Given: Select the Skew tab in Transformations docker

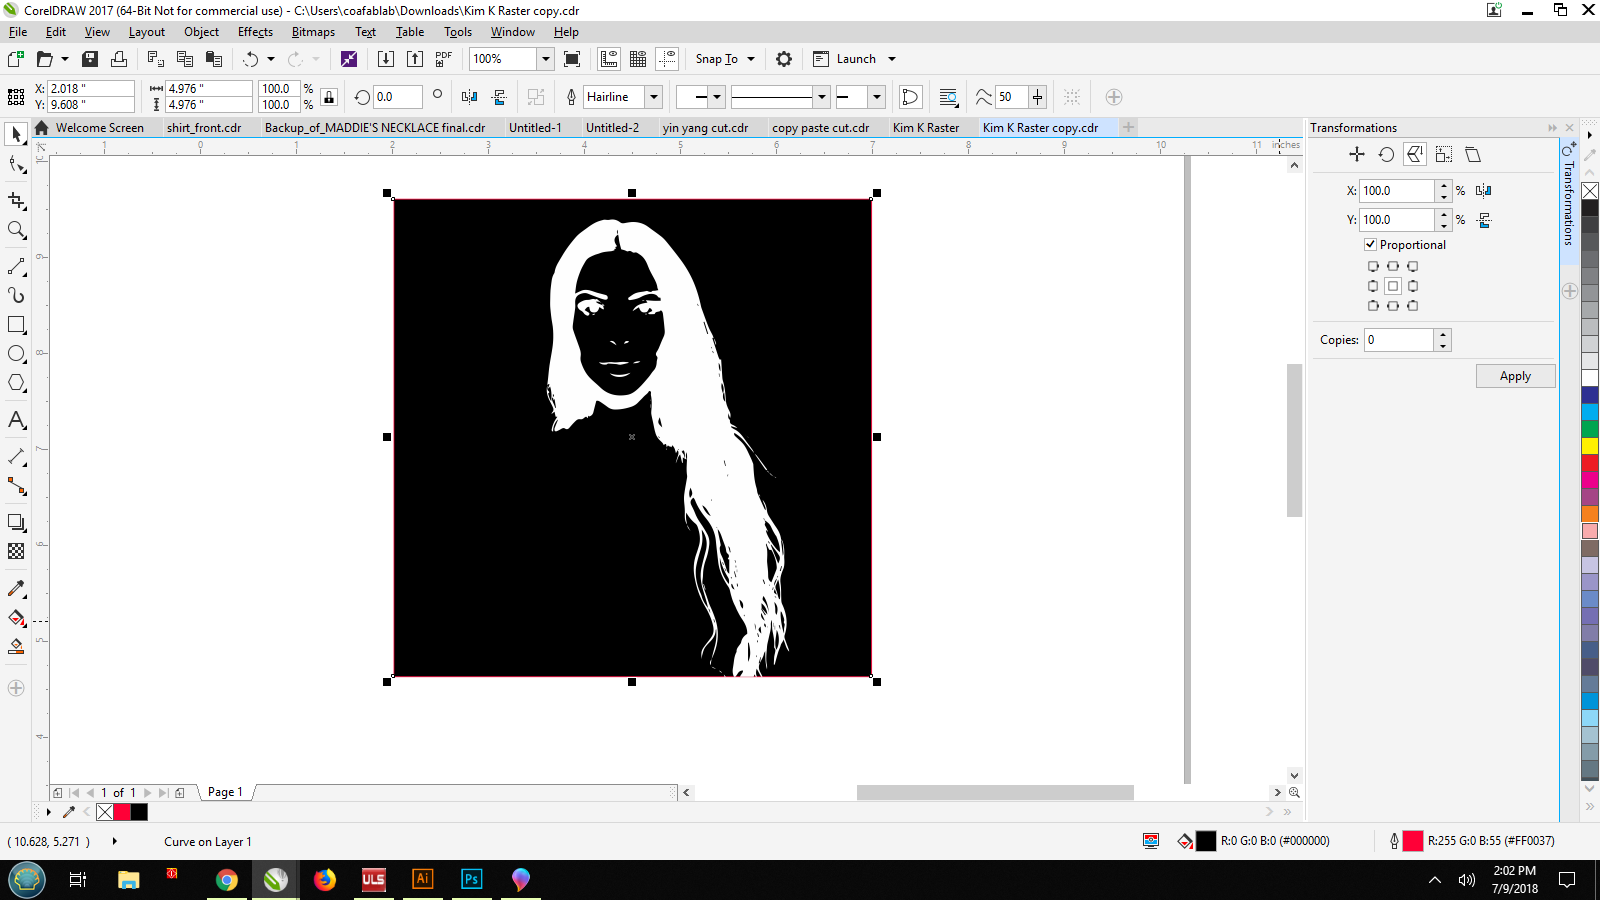Looking at the screenshot, I should click(x=1473, y=154).
